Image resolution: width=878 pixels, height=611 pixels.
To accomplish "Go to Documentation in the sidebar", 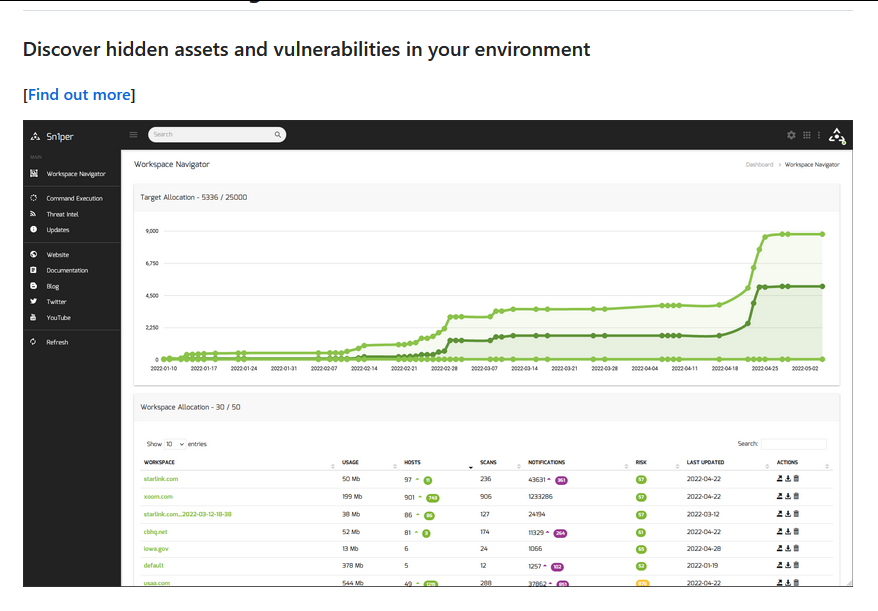I will click(67, 270).
